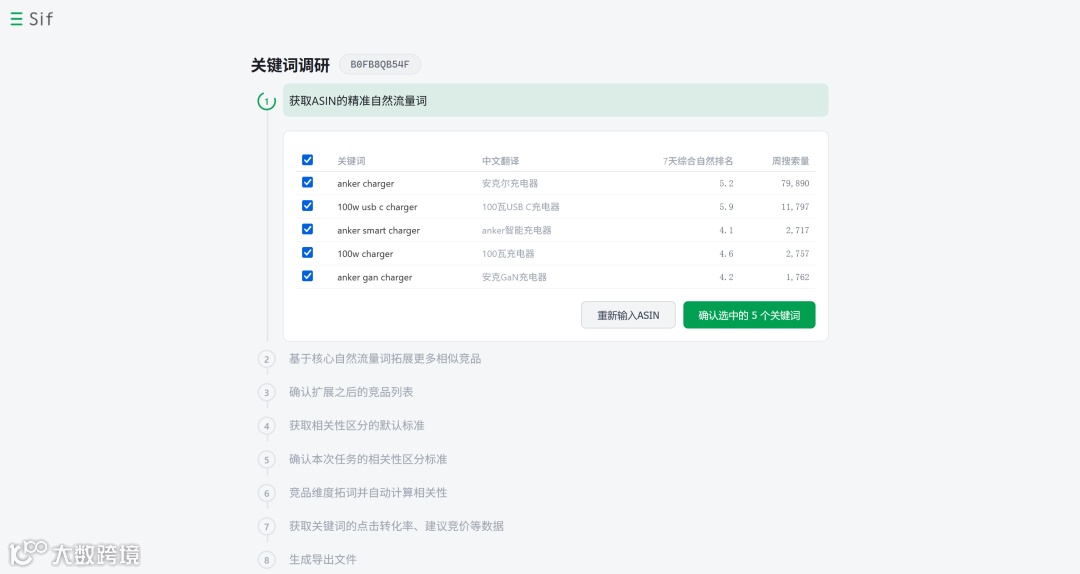Click the 中文翻译 column header
The image size is (1080, 574).
tap(501, 161)
